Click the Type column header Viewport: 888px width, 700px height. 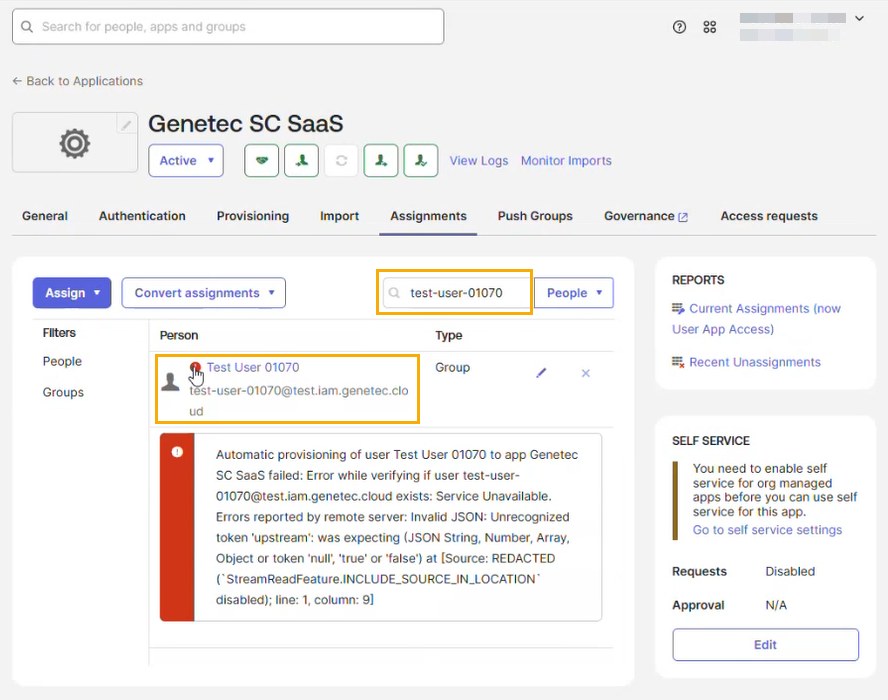449,335
